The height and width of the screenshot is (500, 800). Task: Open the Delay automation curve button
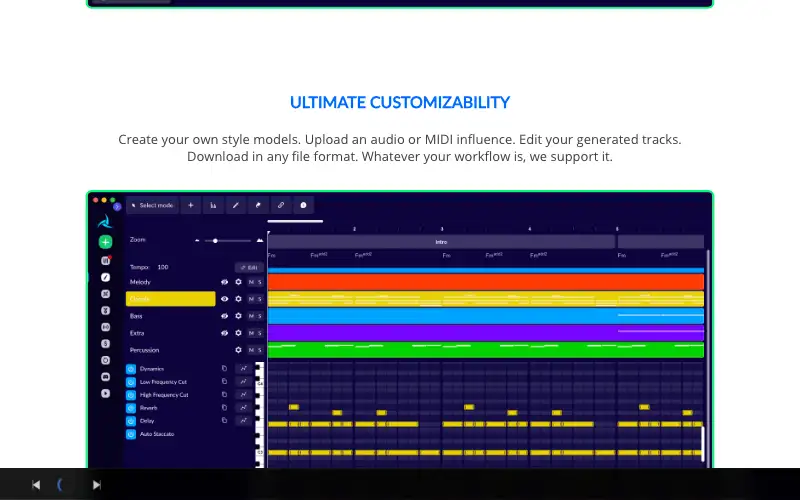[x=243, y=420]
